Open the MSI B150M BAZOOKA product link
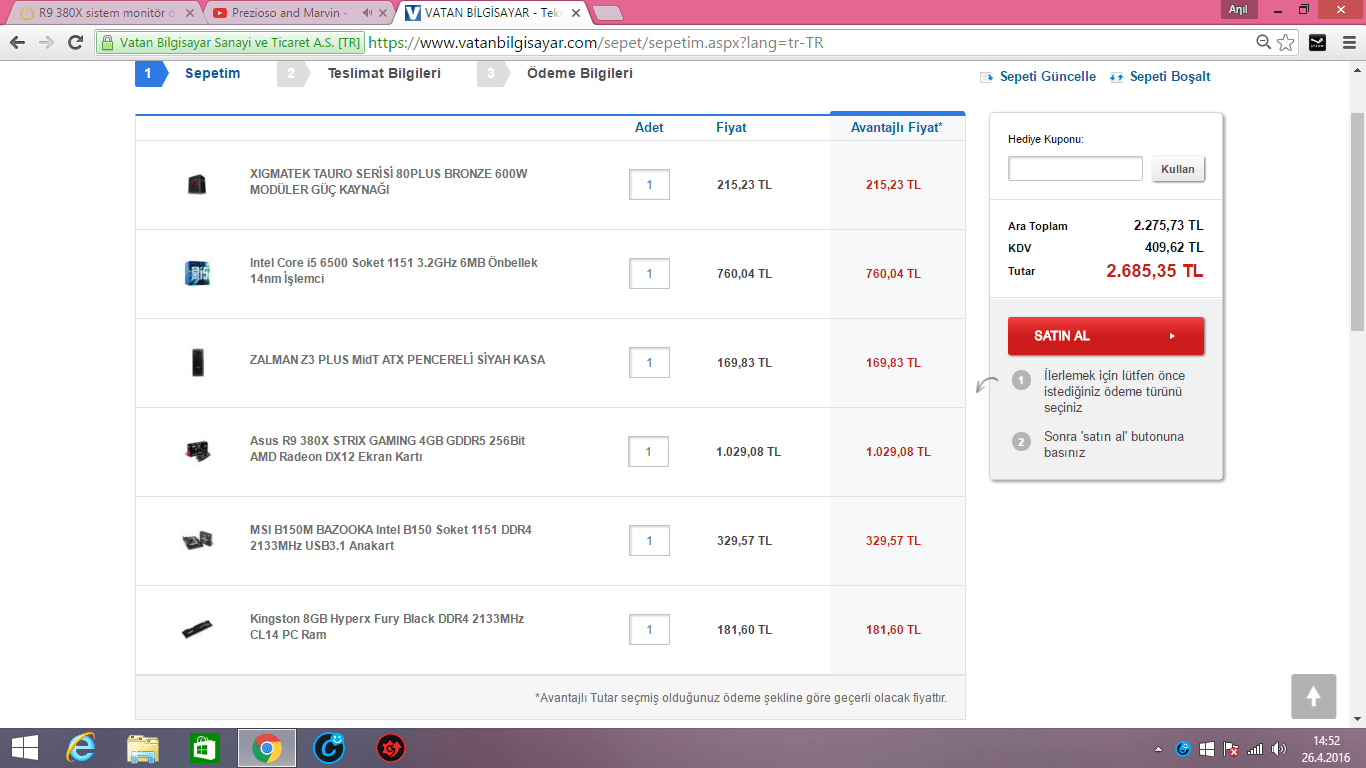The width and height of the screenshot is (1366, 768). click(391, 538)
